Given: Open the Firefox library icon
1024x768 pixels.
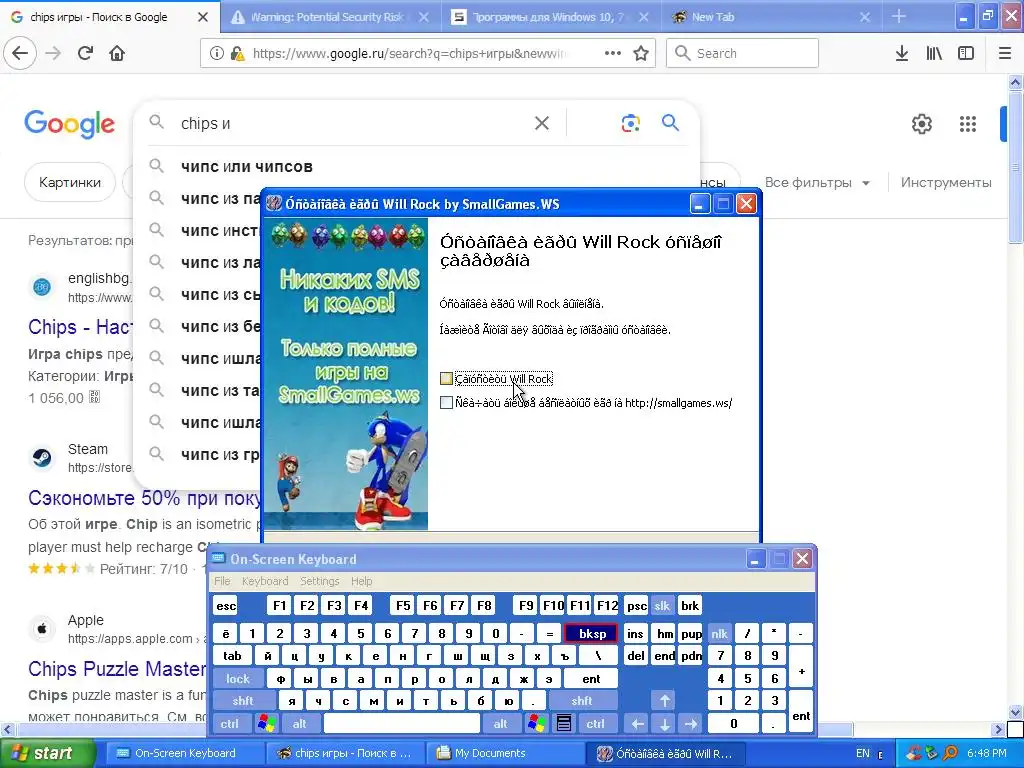Looking at the screenshot, I should click(934, 53).
